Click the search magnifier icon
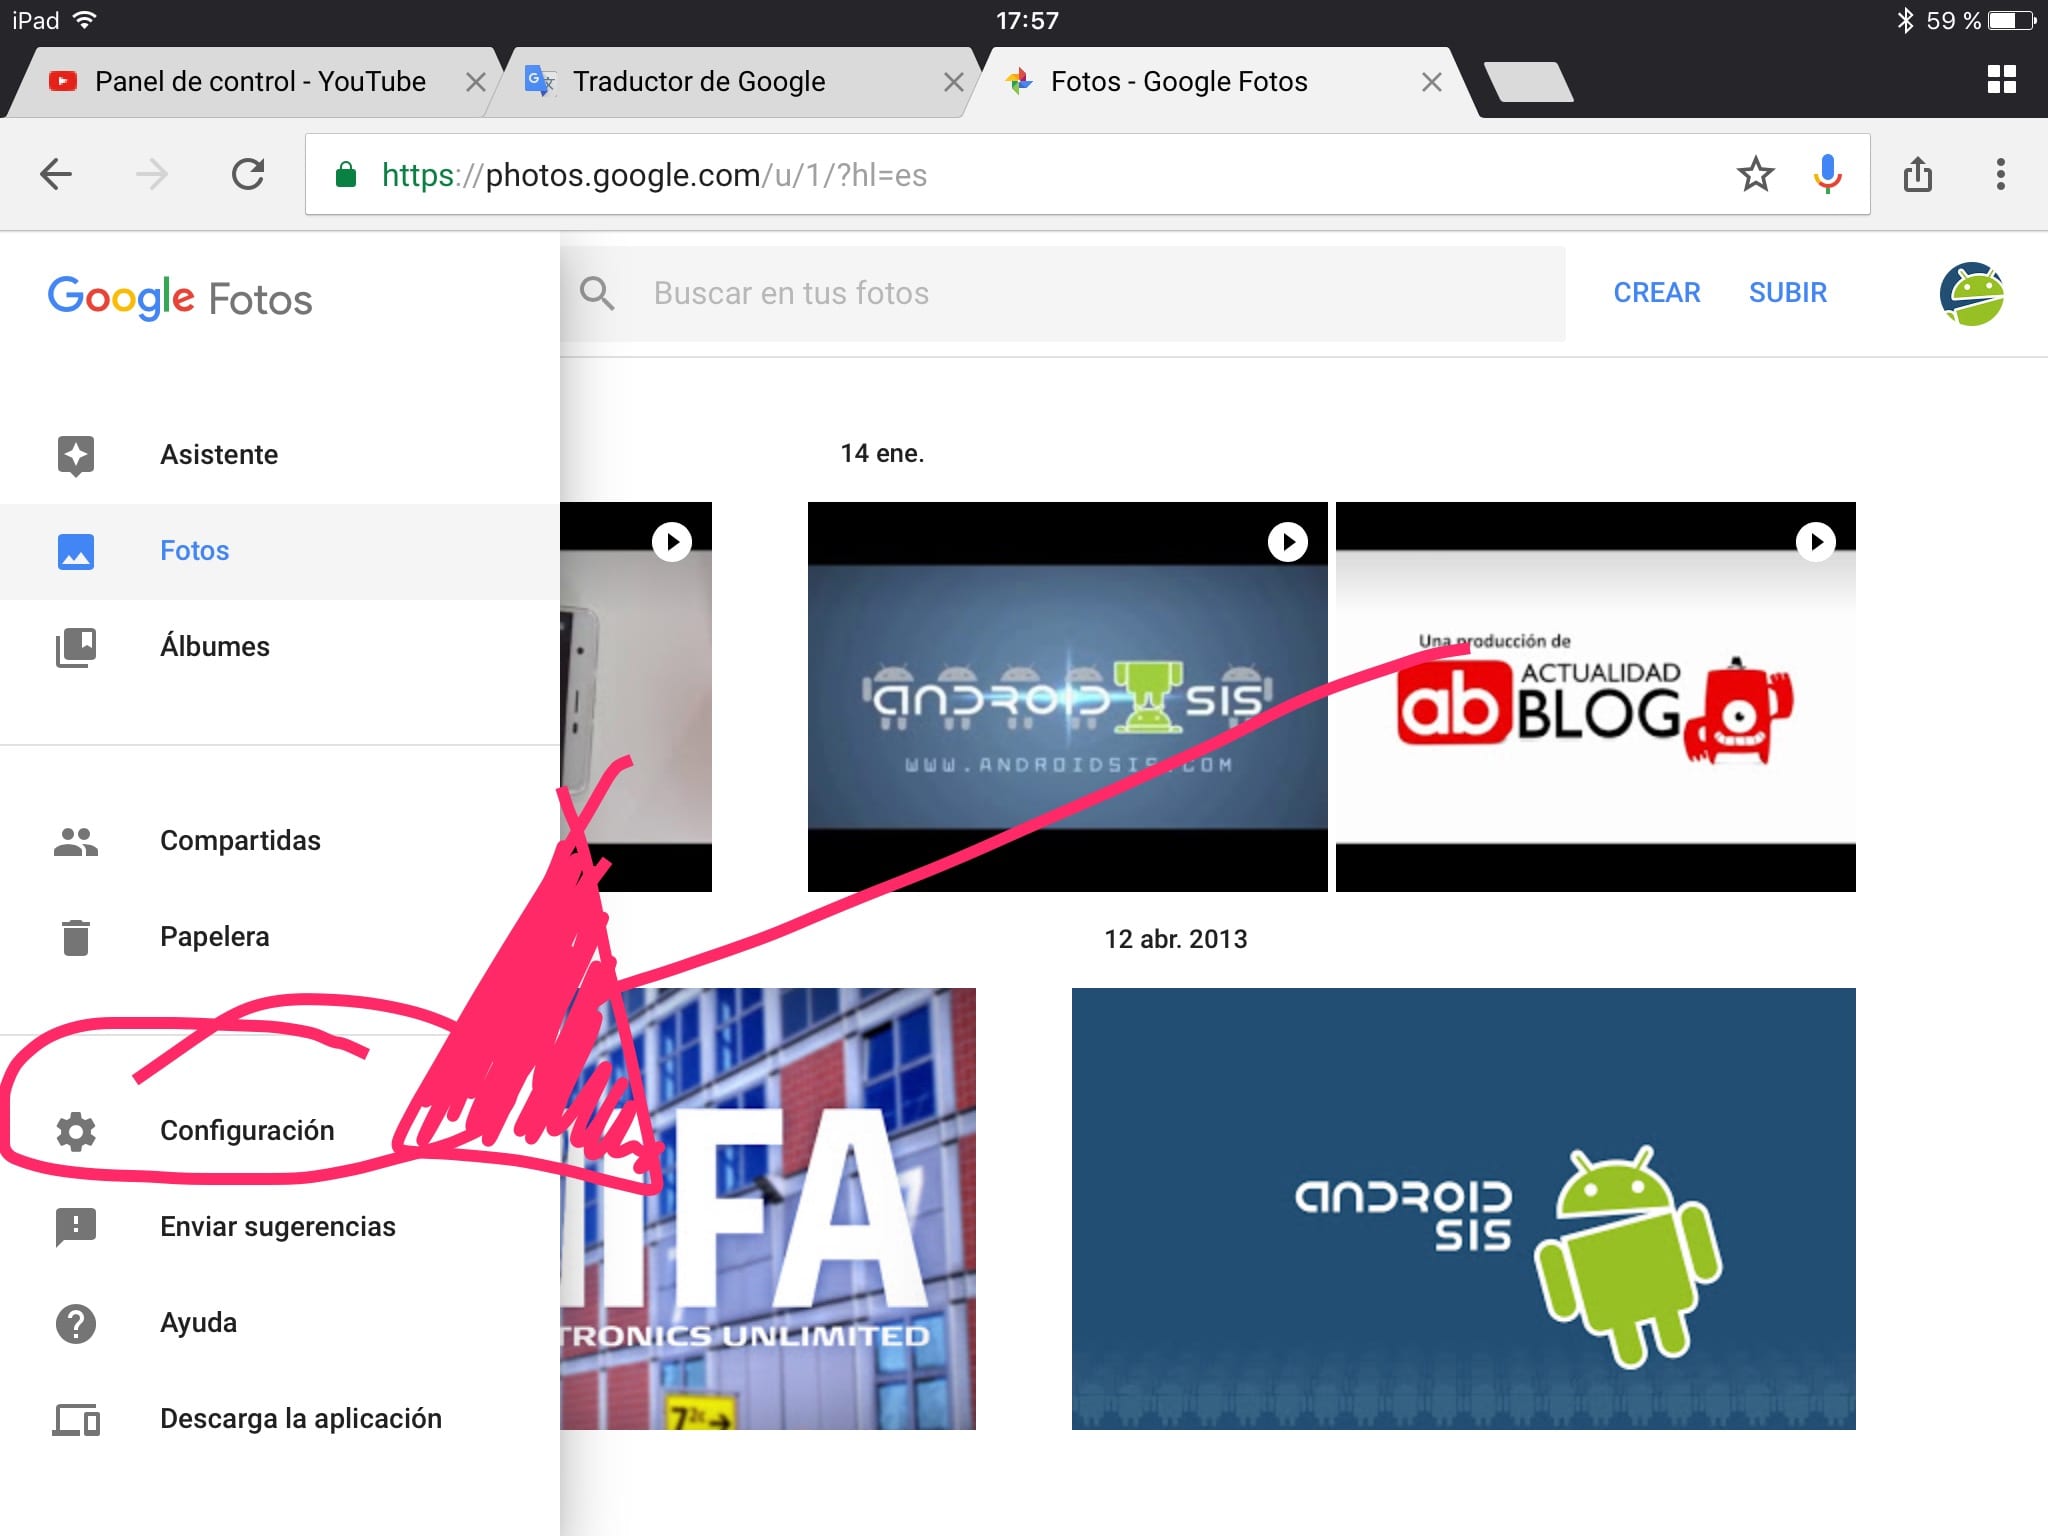Screen dimensions: 2048x1536 click(x=597, y=293)
